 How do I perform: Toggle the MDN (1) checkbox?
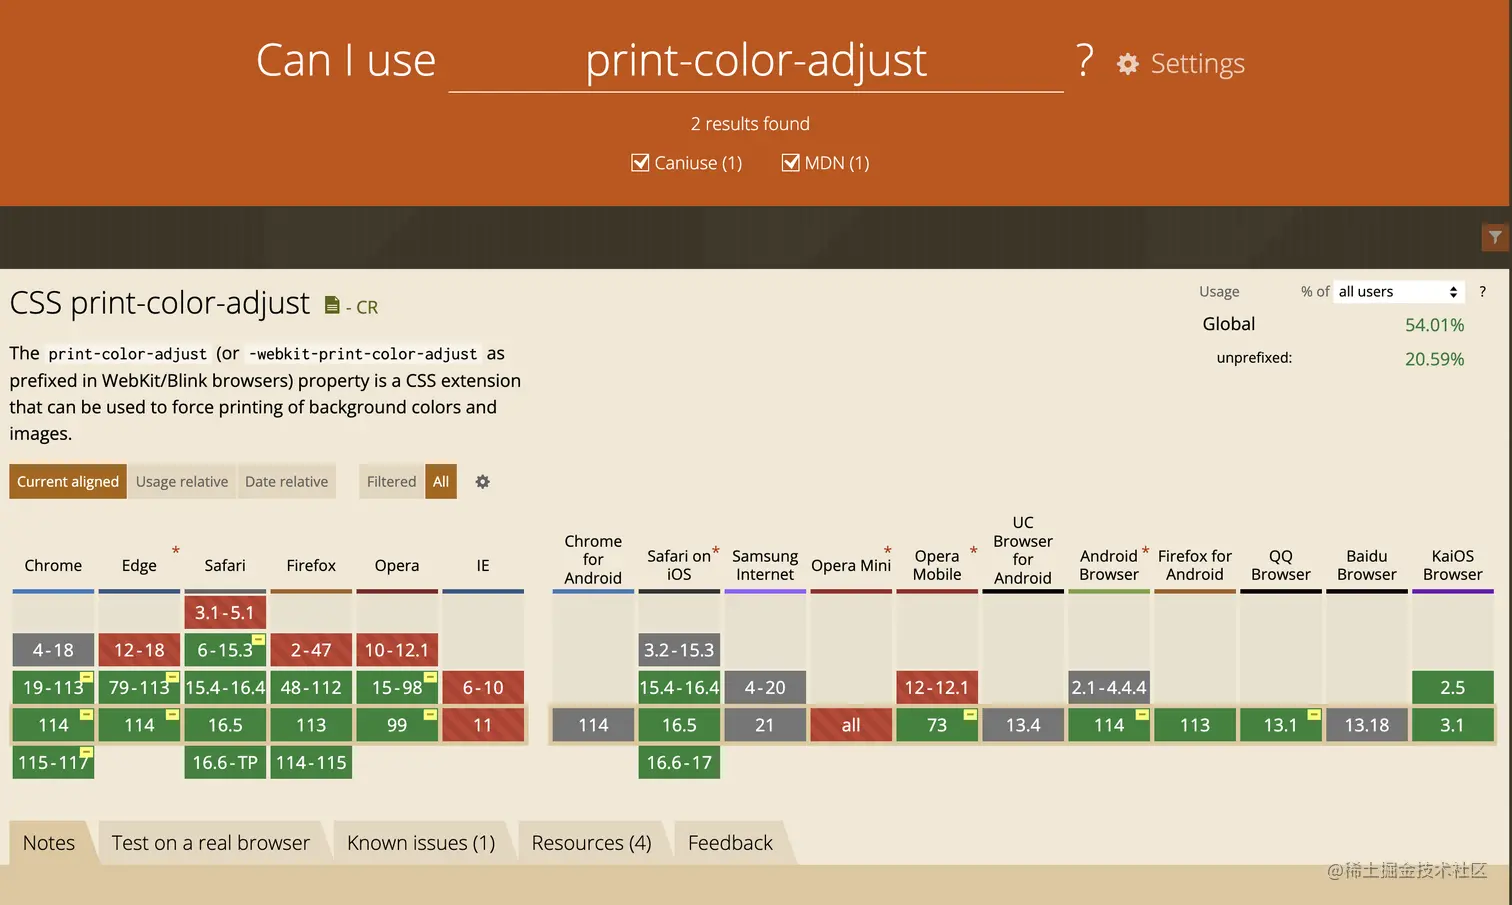click(x=790, y=163)
